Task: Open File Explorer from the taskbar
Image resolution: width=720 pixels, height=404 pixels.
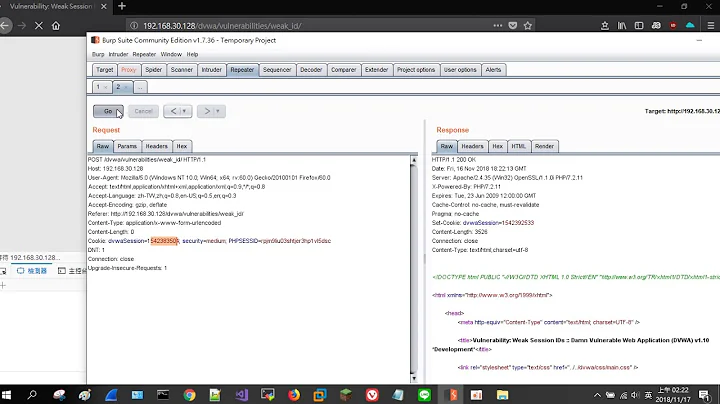Action: point(502,395)
